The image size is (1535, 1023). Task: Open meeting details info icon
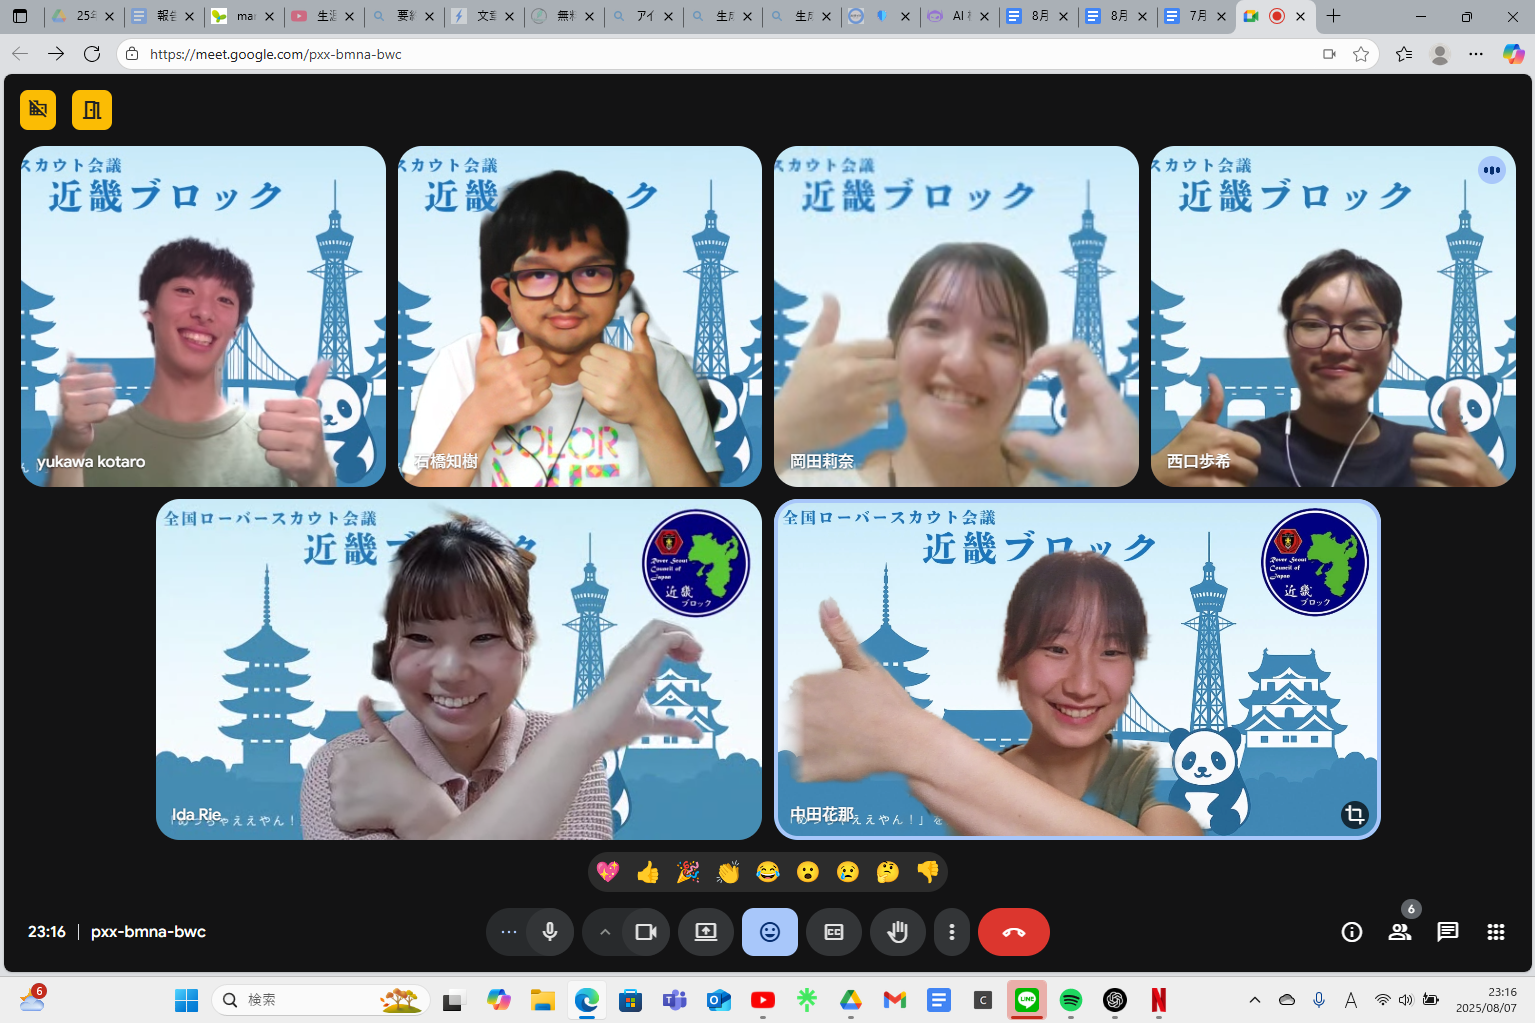(1351, 932)
